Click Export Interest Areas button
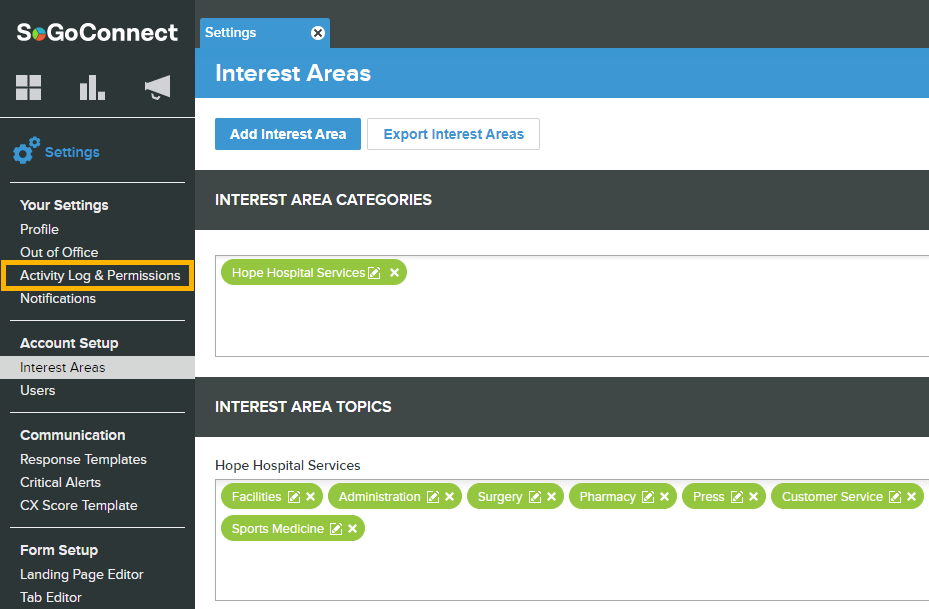The height and width of the screenshot is (609, 929). tap(453, 134)
